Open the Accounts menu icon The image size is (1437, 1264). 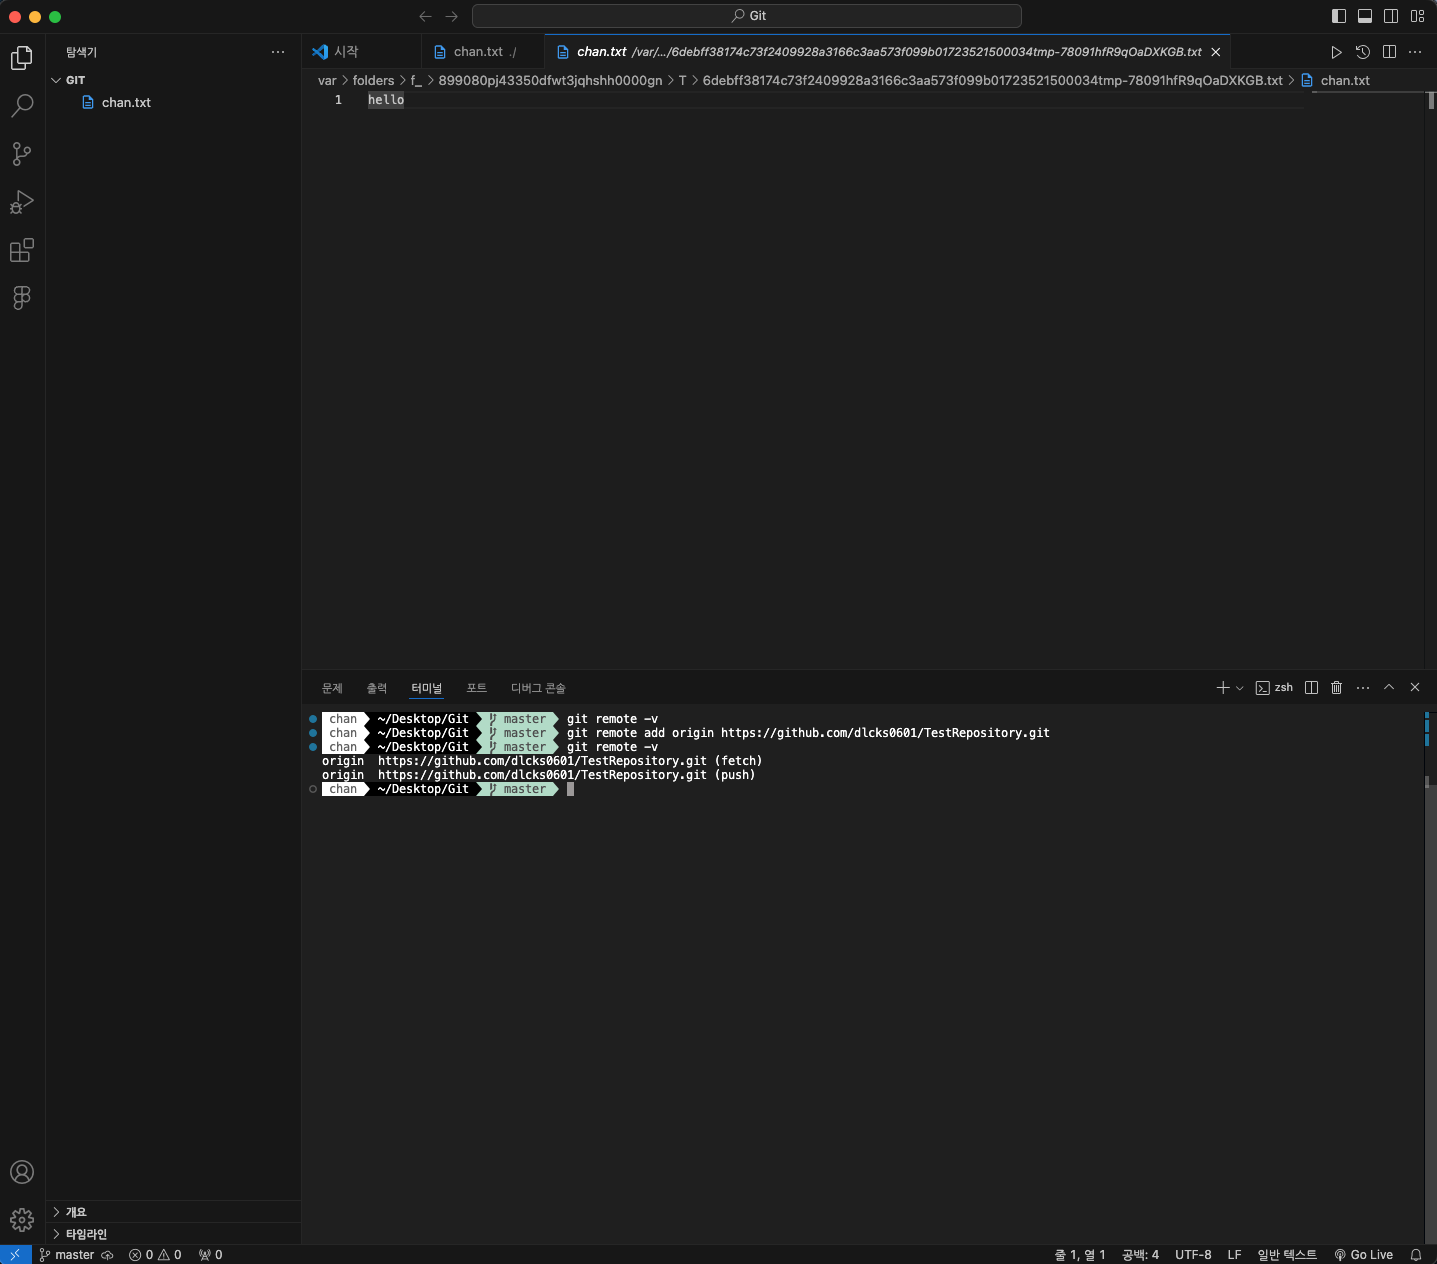pos(22,1172)
